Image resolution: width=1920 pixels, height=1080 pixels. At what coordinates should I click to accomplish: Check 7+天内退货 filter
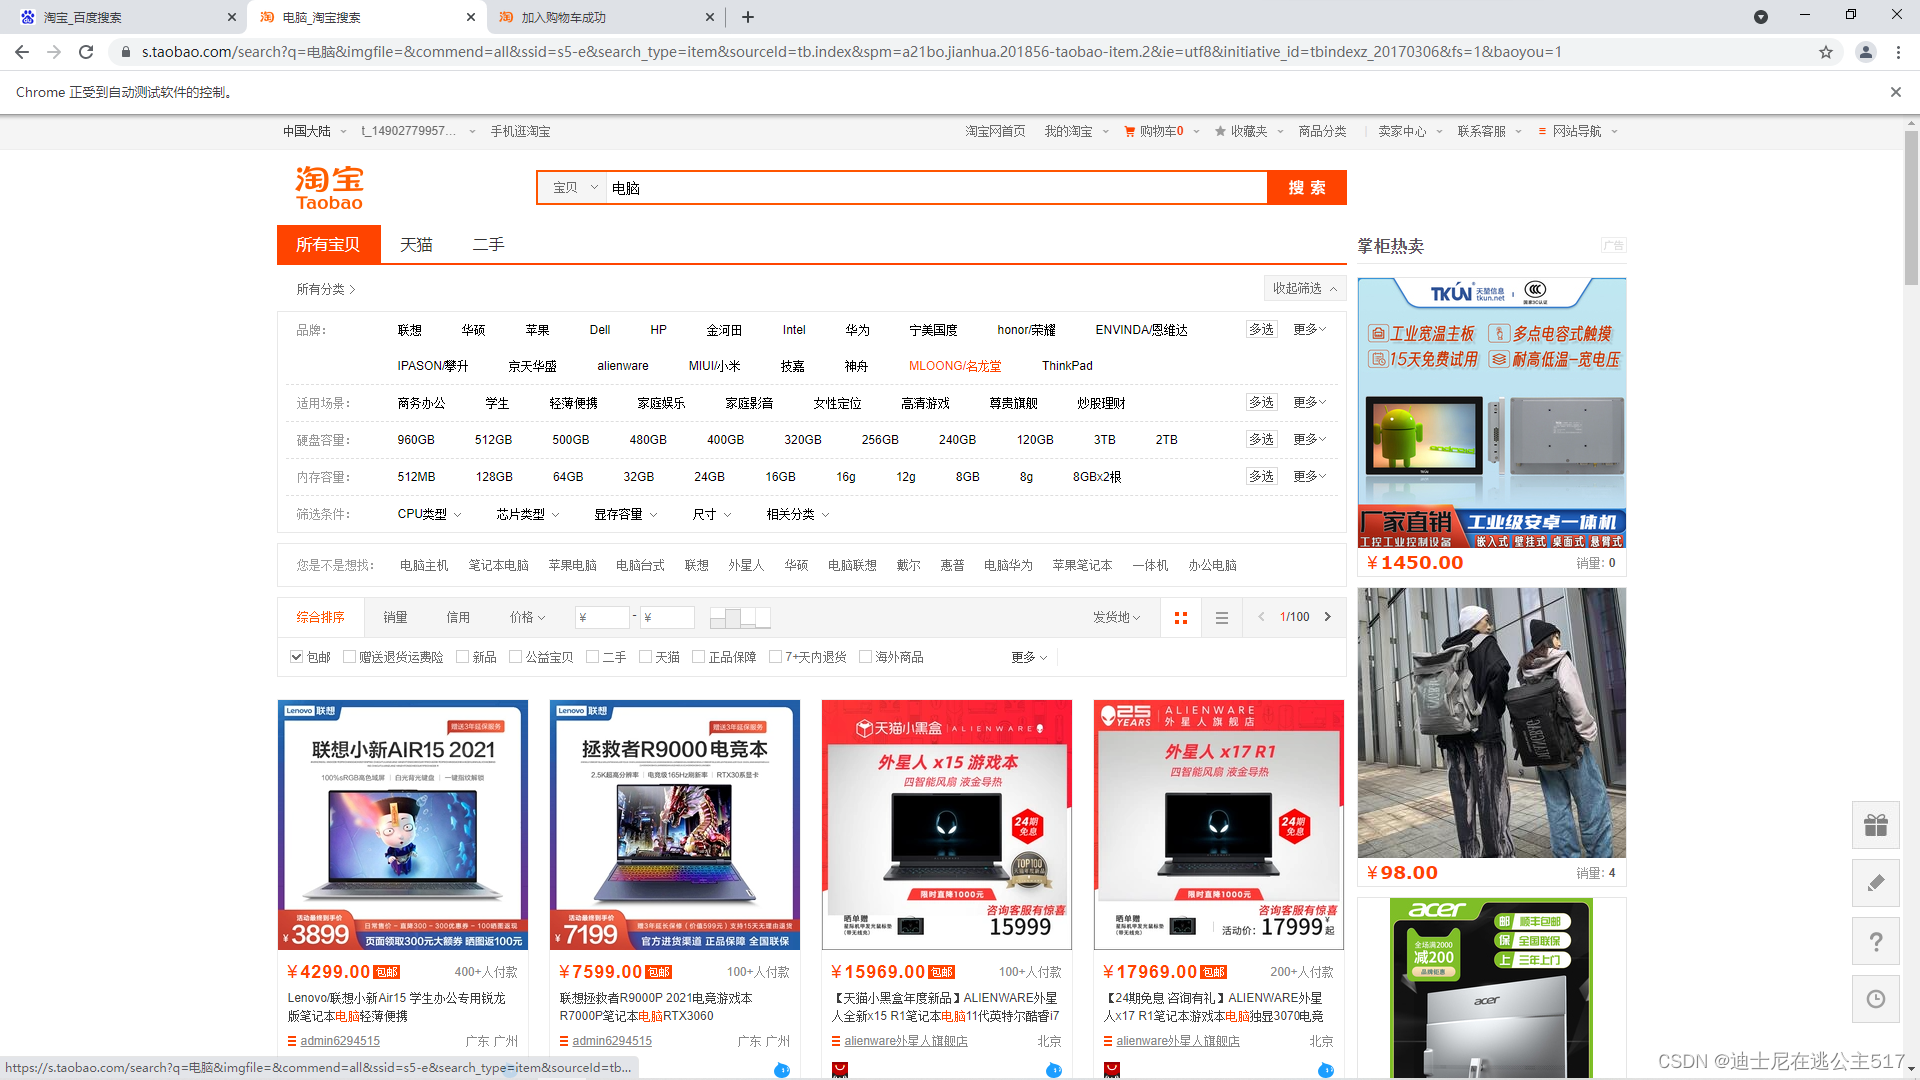(x=775, y=657)
